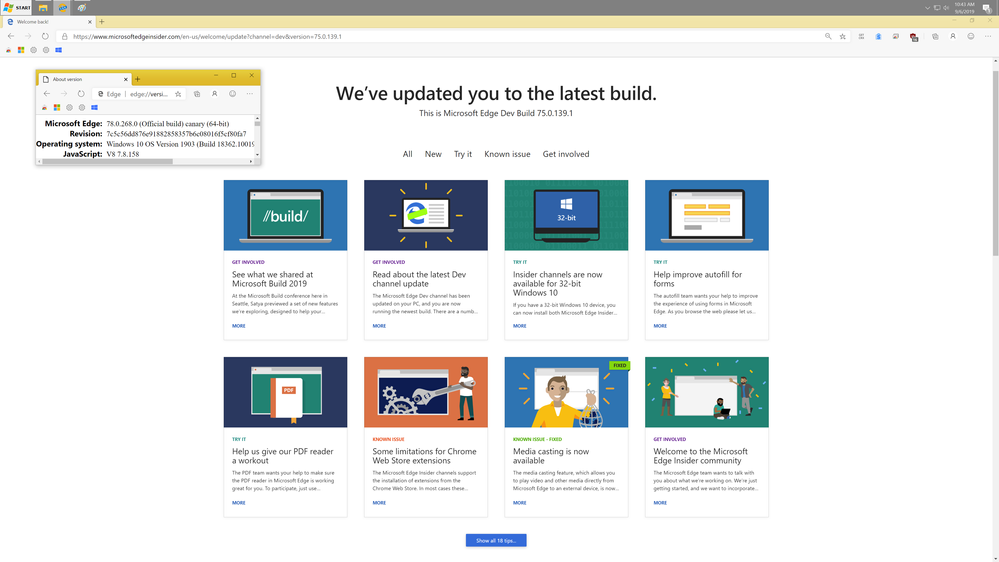The height and width of the screenshot is (562, 999).
Task: Click MORE under PDF reader workout card
Action: tap(239, 503)
